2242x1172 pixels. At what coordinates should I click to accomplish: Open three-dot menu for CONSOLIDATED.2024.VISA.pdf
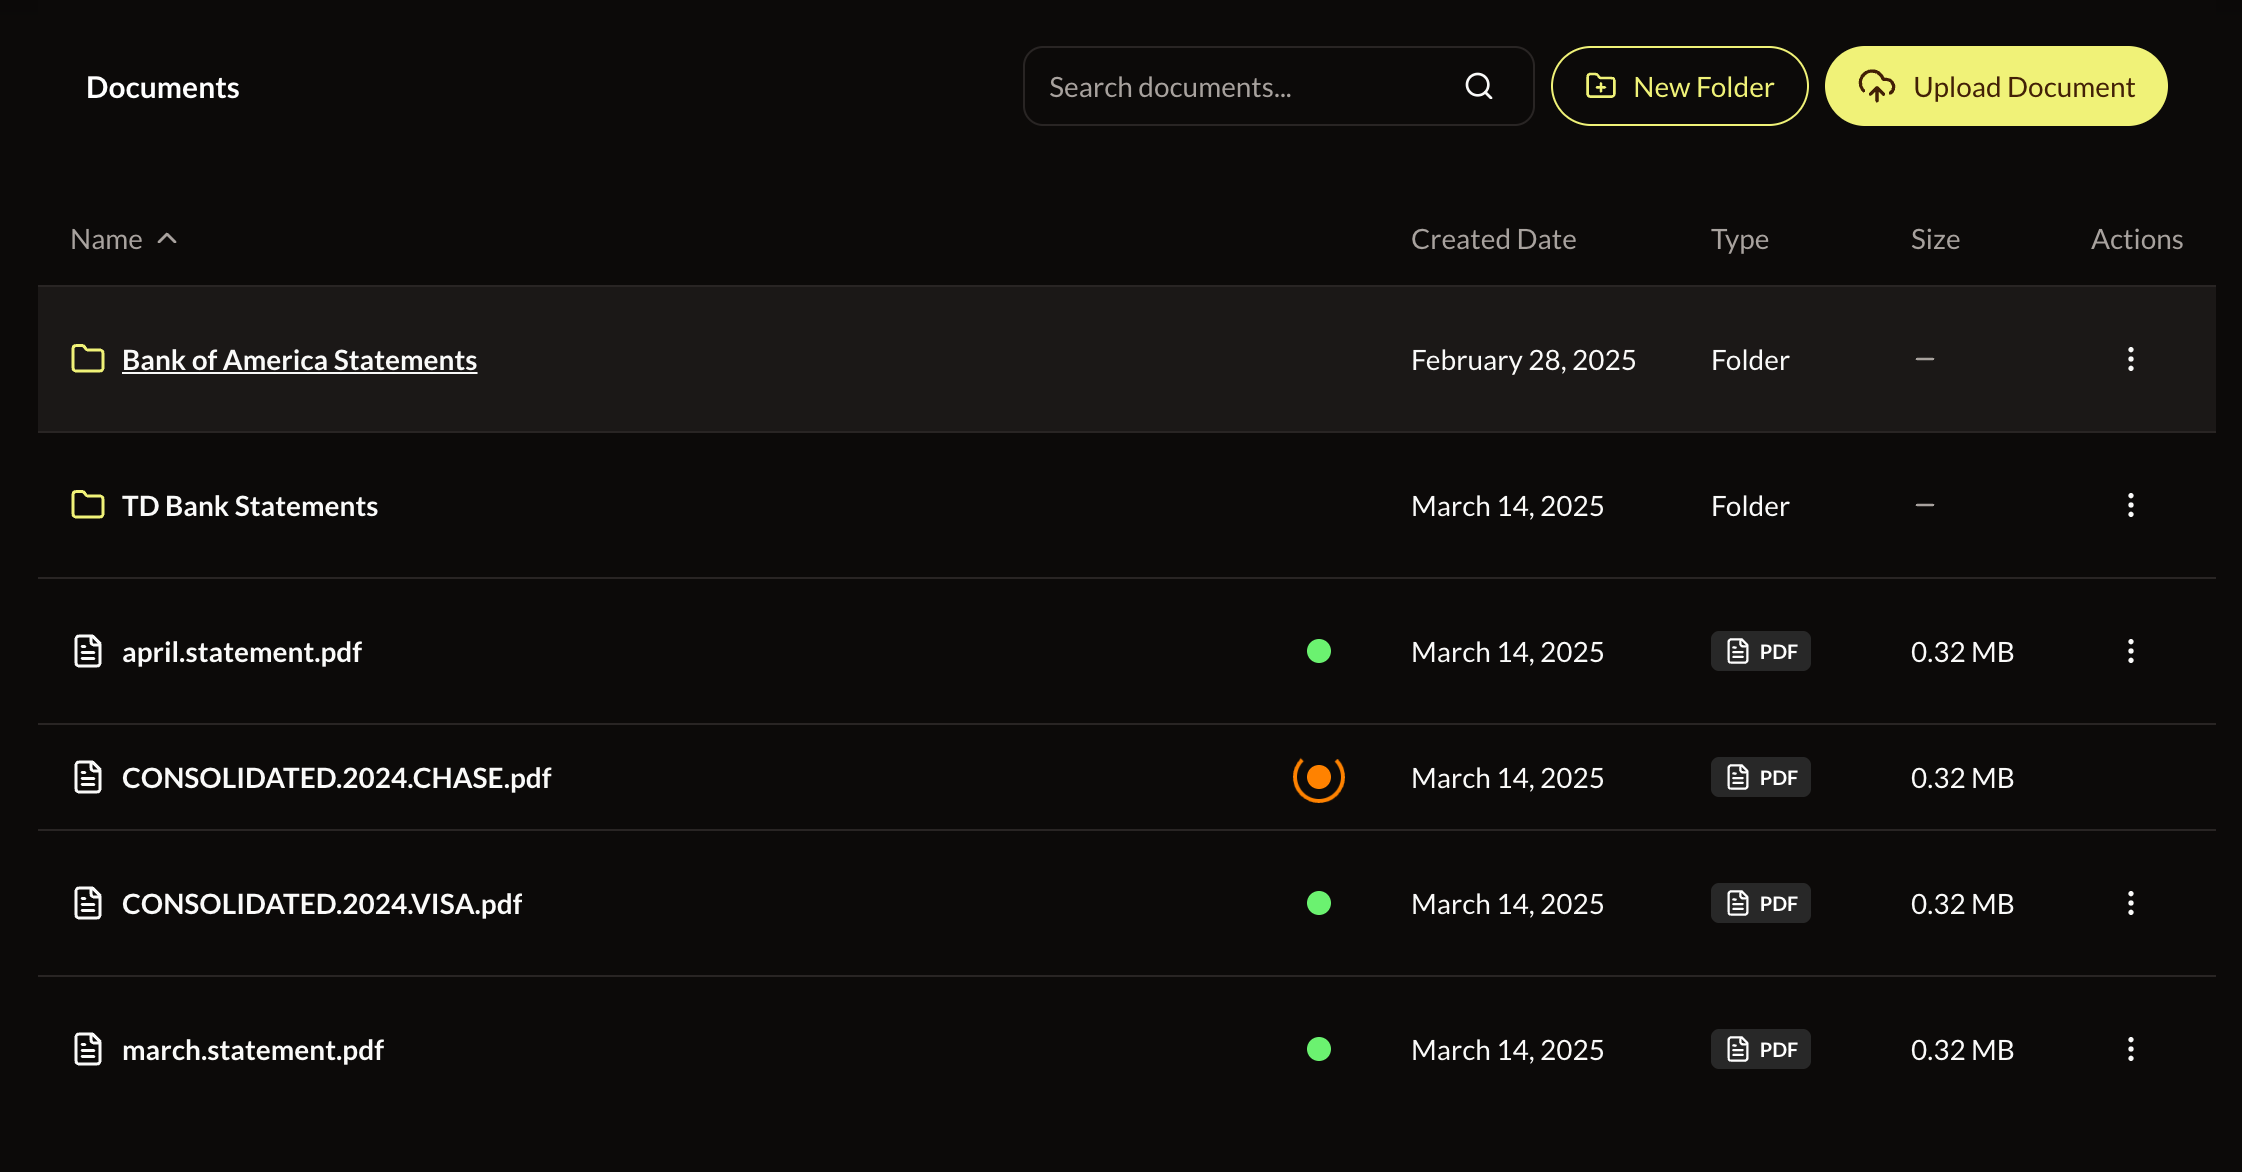click(2130, 903)
